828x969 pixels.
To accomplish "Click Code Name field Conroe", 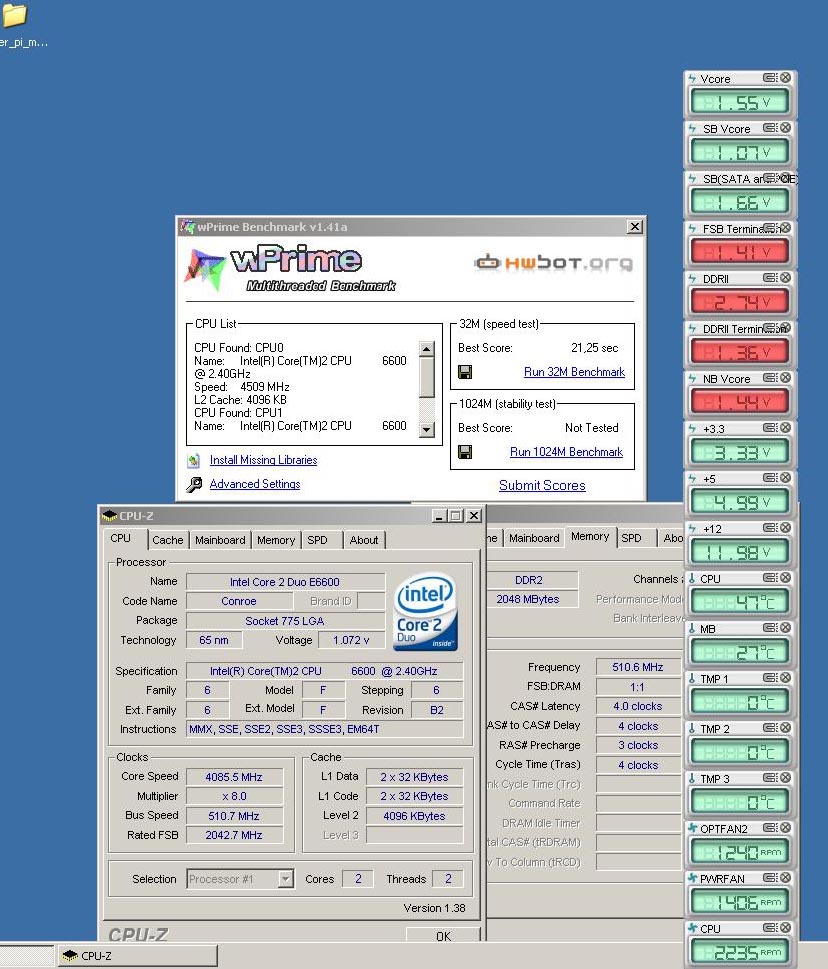I will [x=239, y=601].
